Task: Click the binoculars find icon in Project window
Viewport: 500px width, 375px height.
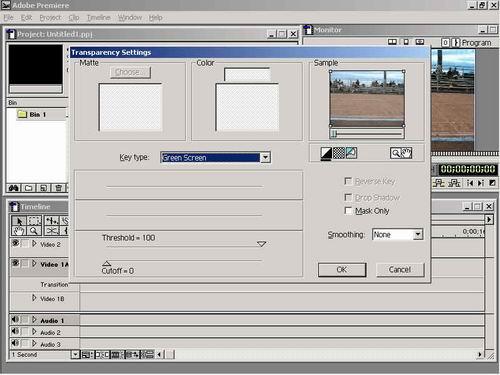Action: [x=14, y=188]
